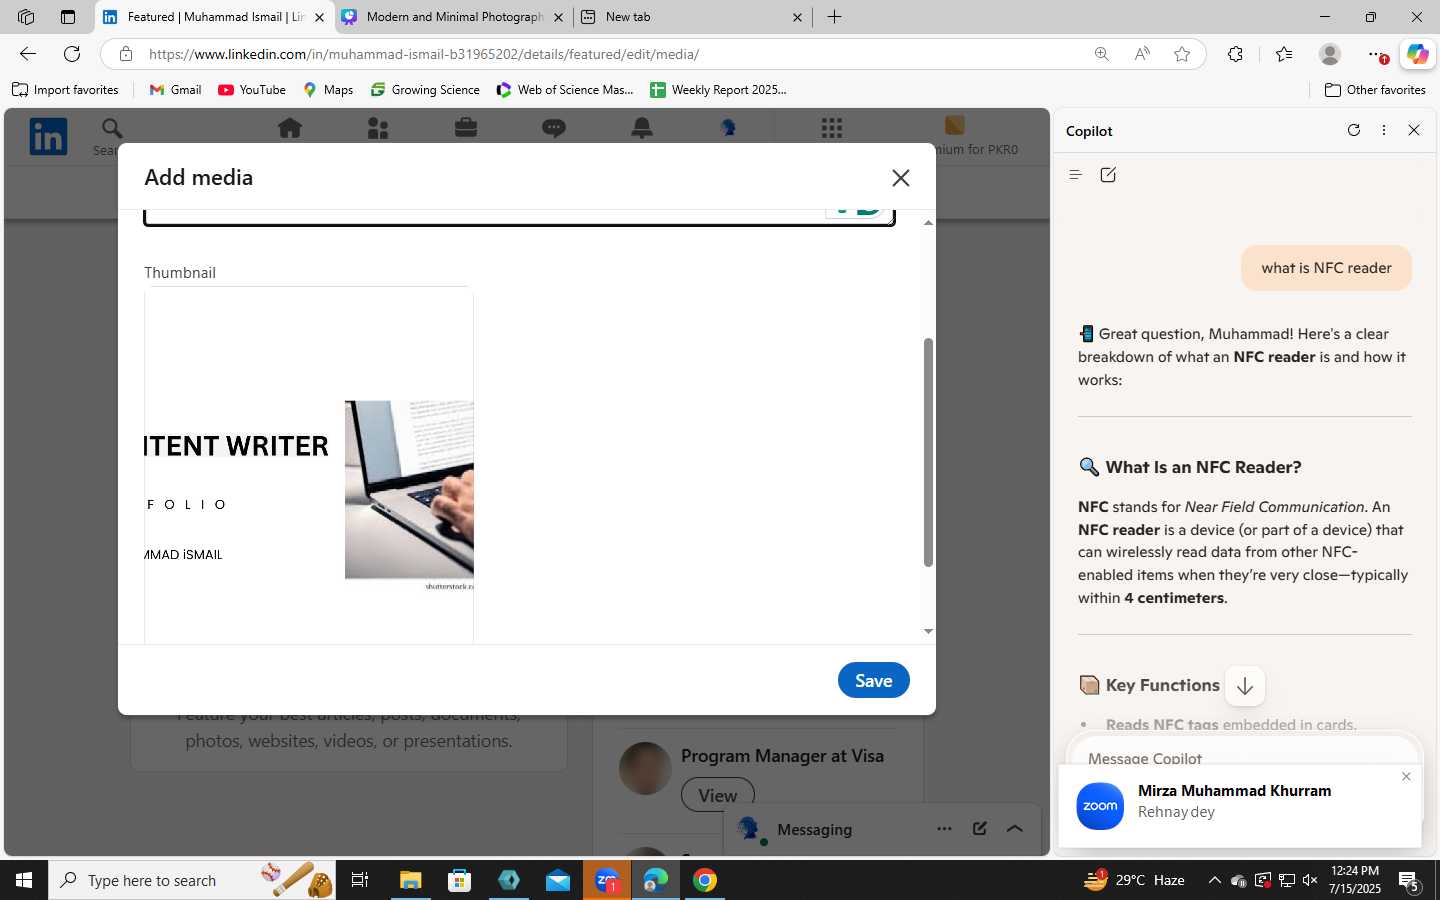The width and height of the screenshot is (1440, 900).
Task: Click the portfolio thumbnail preview image
Action: [x=309, y=466]
